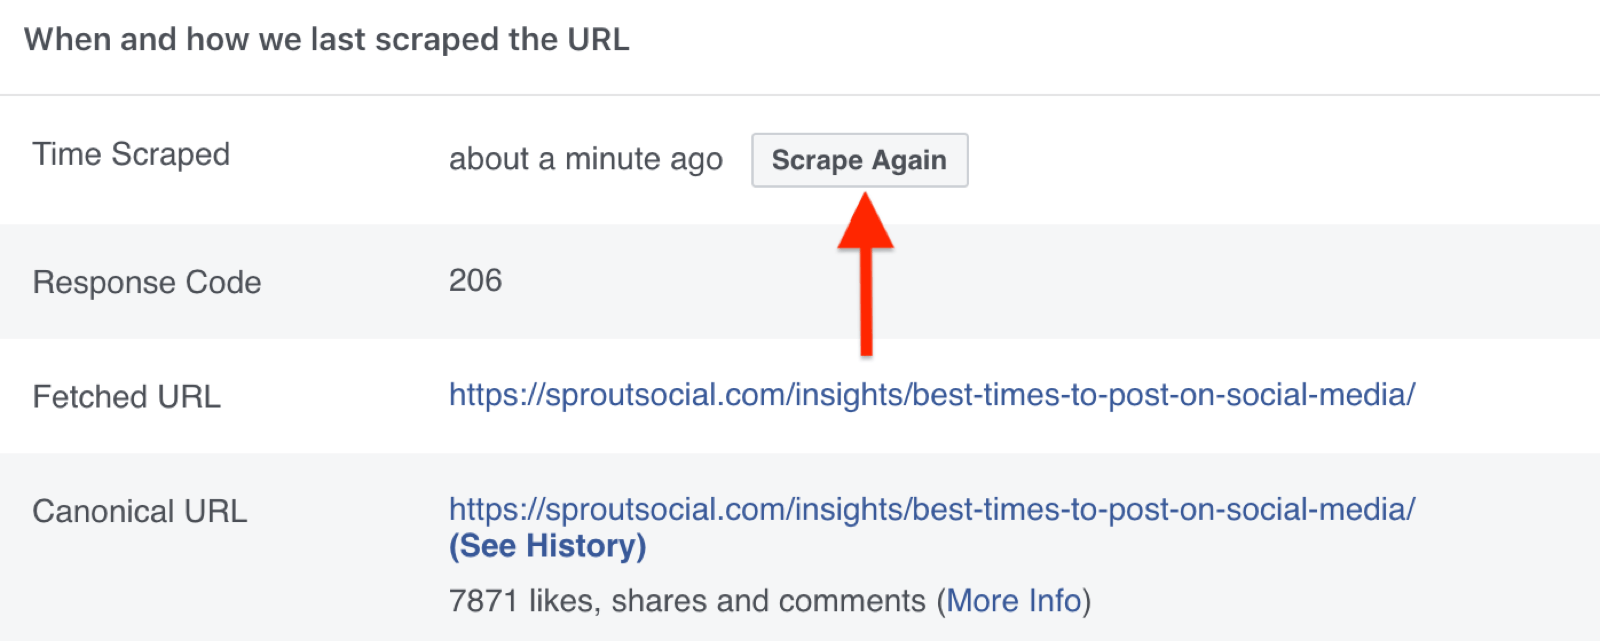
Task: Review scrape history via See History
Action: click(x=548, y=546)
